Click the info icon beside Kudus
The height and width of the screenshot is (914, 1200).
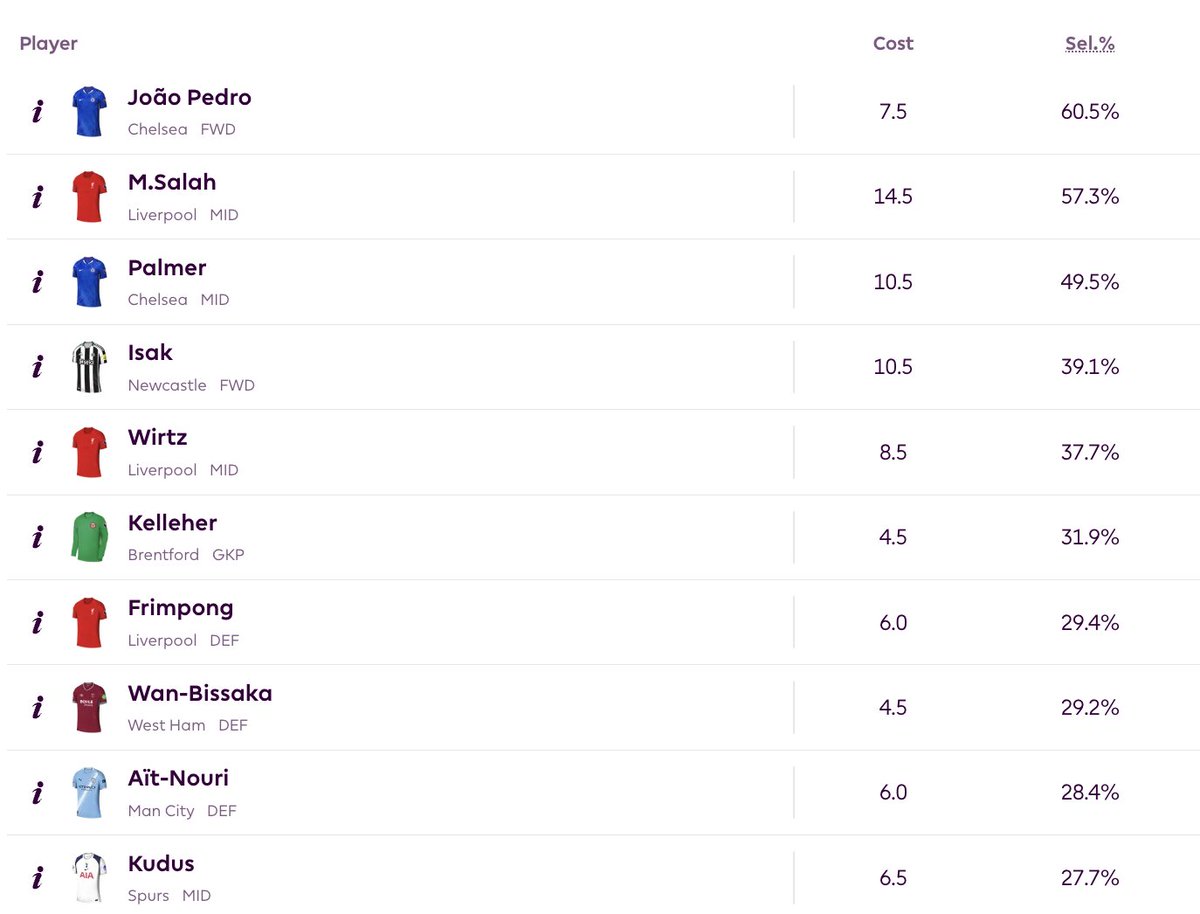coord(38,878)
